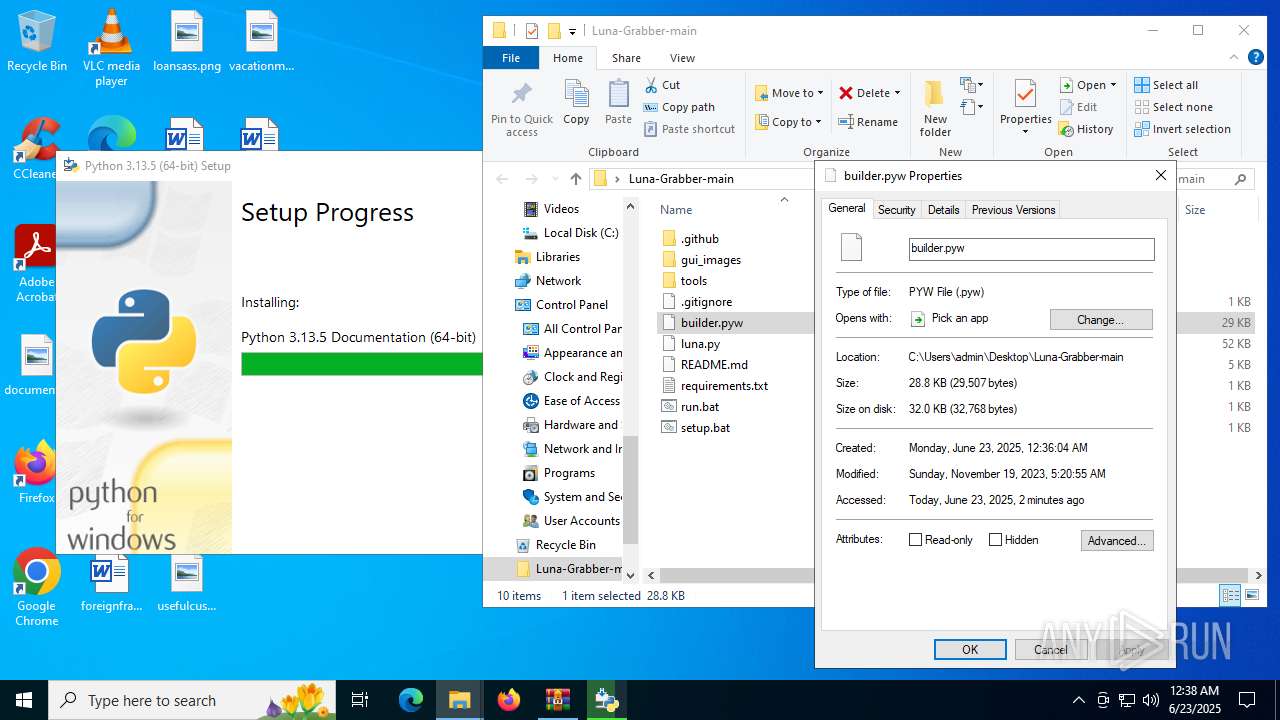The width and height of the screenshot is (1280, 720).
Task: Click the File Explorer taskbar icon
Action: (x=459, y=700)
